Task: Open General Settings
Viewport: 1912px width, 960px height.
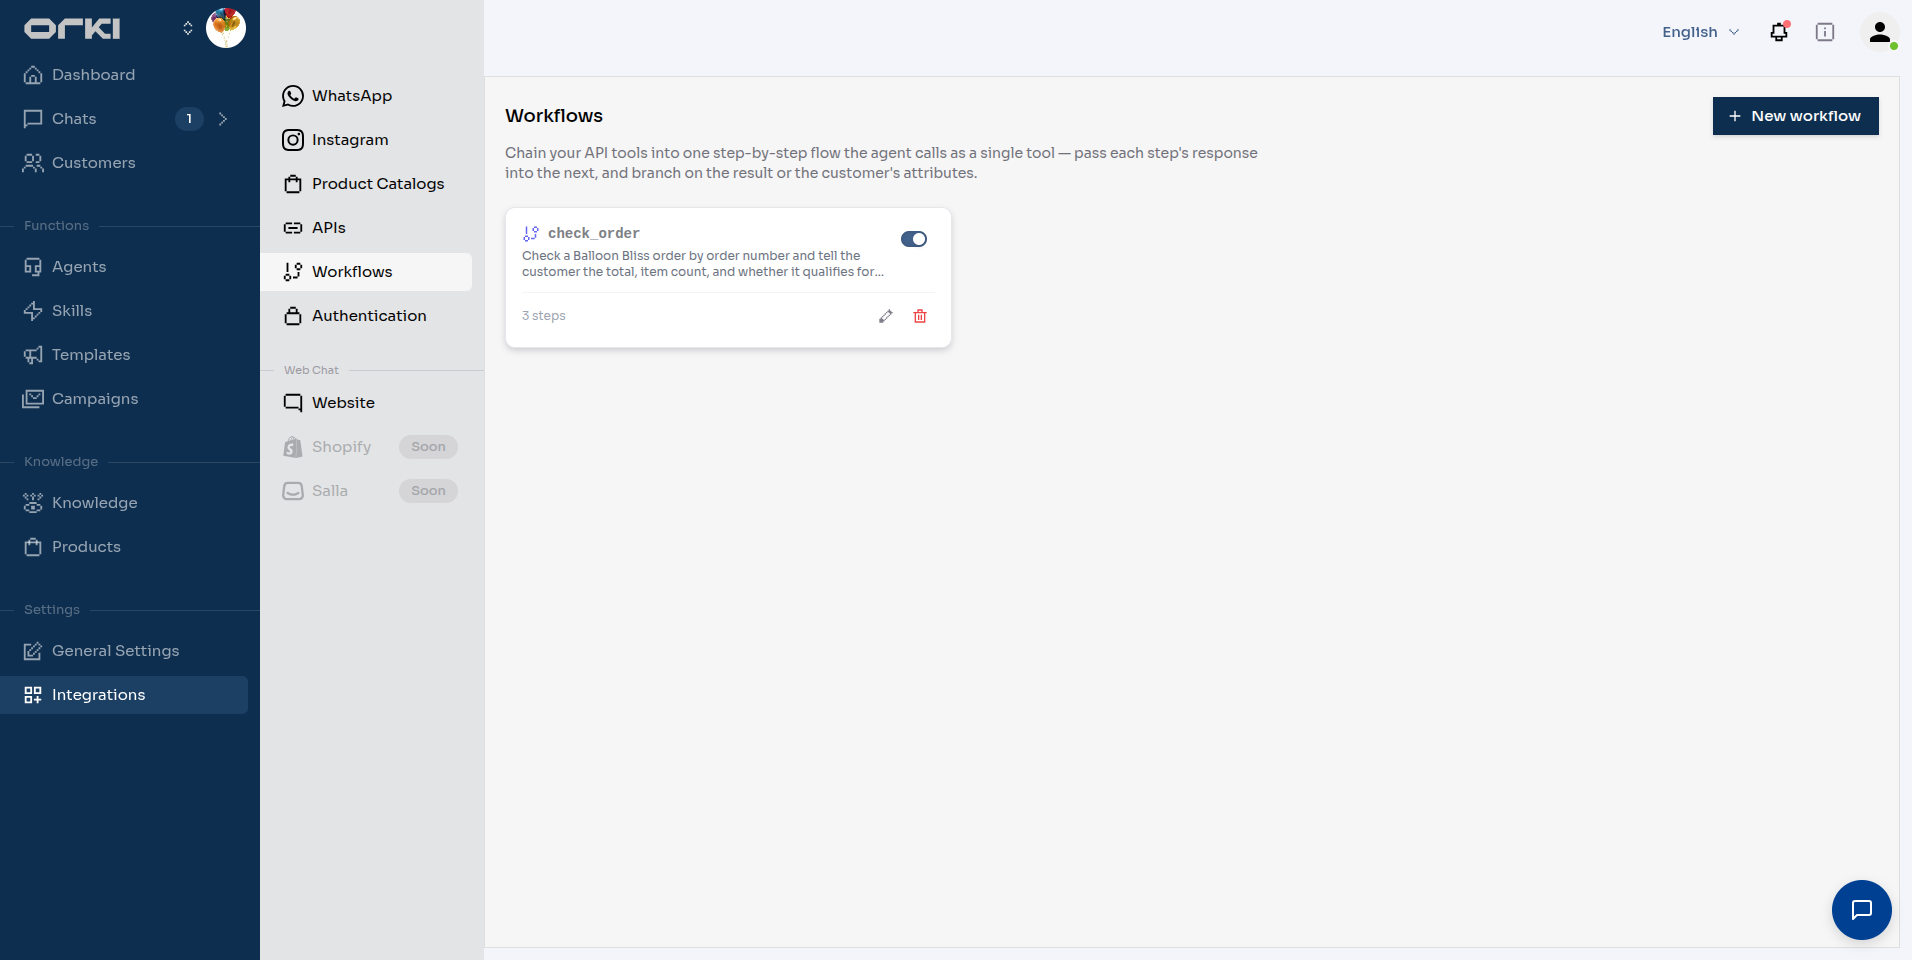Action: (124, 651)
